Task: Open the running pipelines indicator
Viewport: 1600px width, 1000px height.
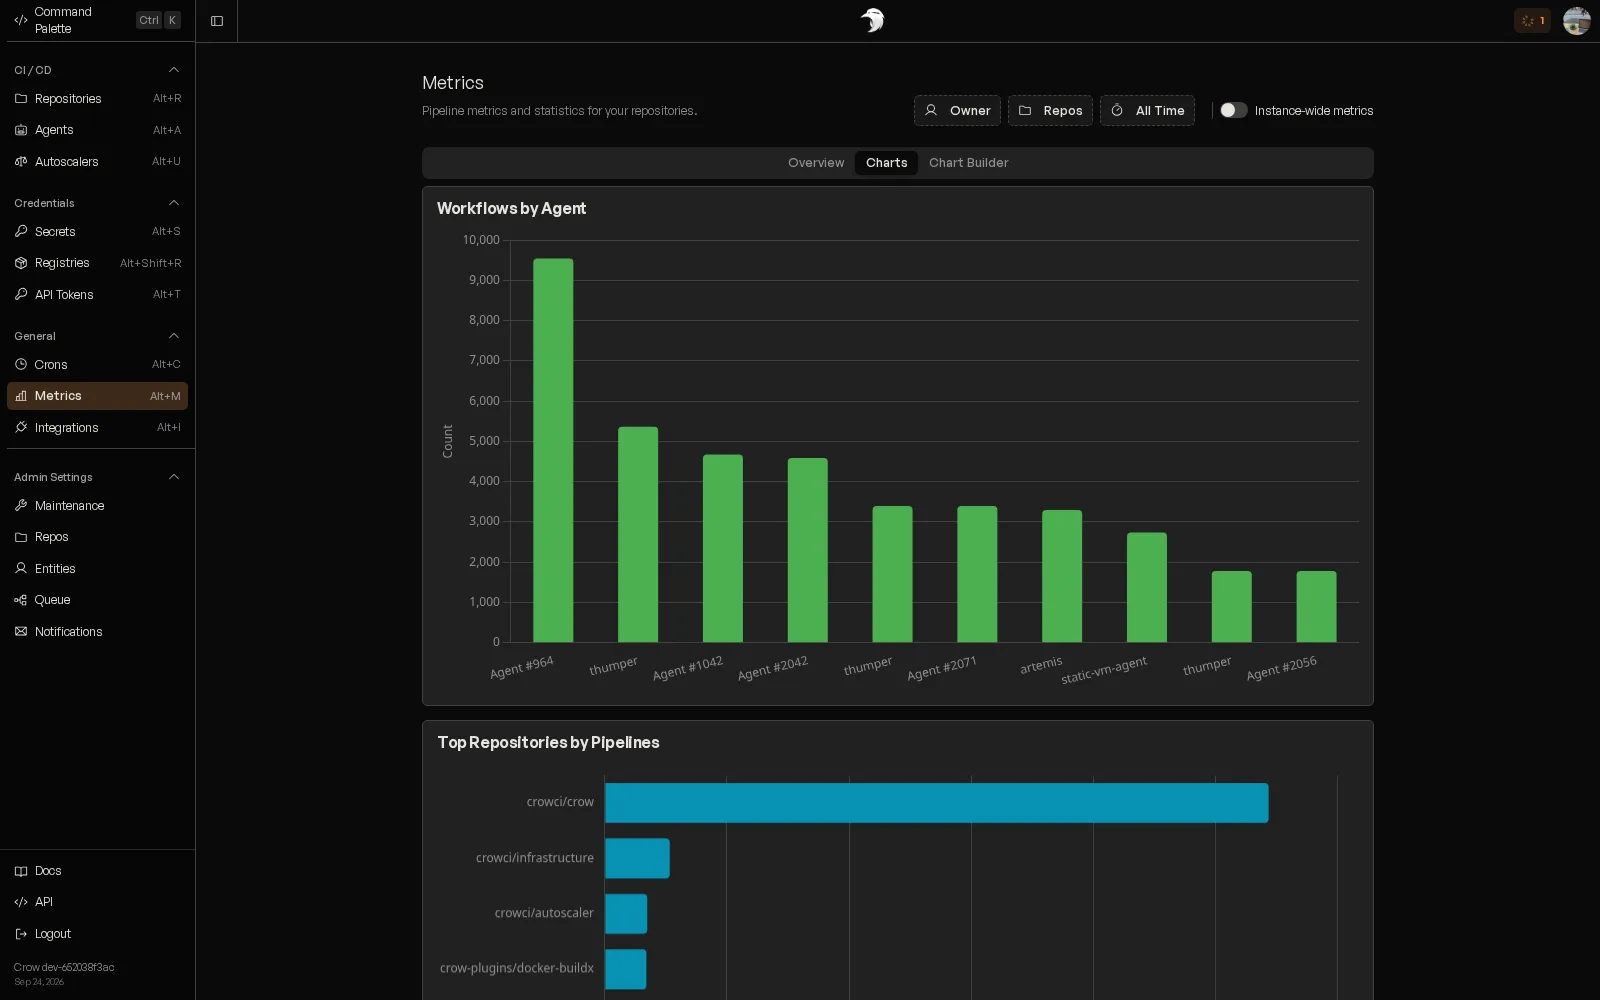Action: click(1532, 20)
